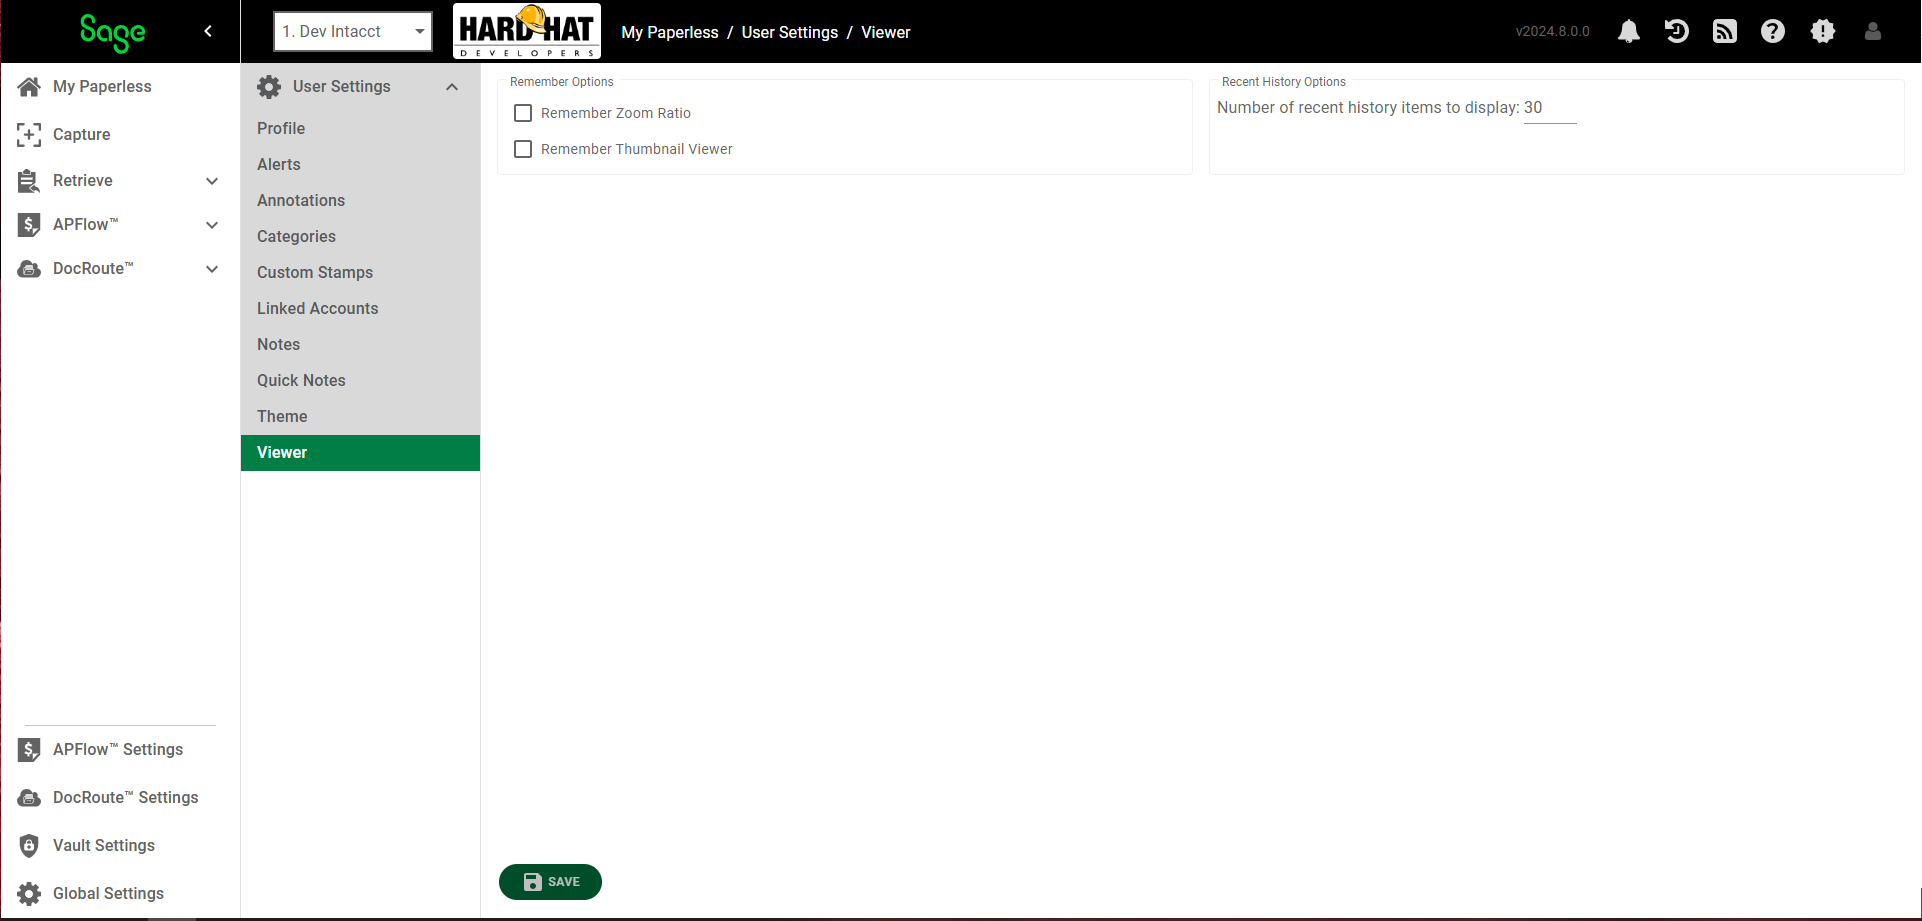Select the Viewer settings page
1922x921 pixels.
click(x=360, y=452)
